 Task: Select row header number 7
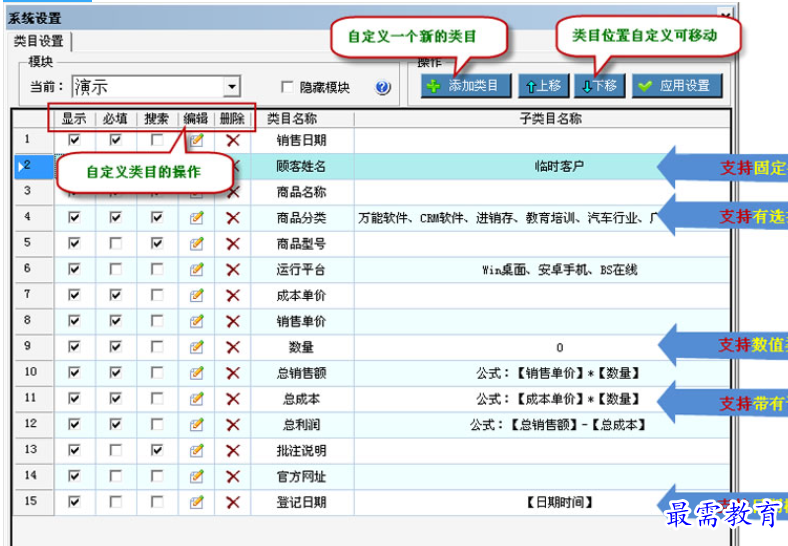[x=33, y=295]
